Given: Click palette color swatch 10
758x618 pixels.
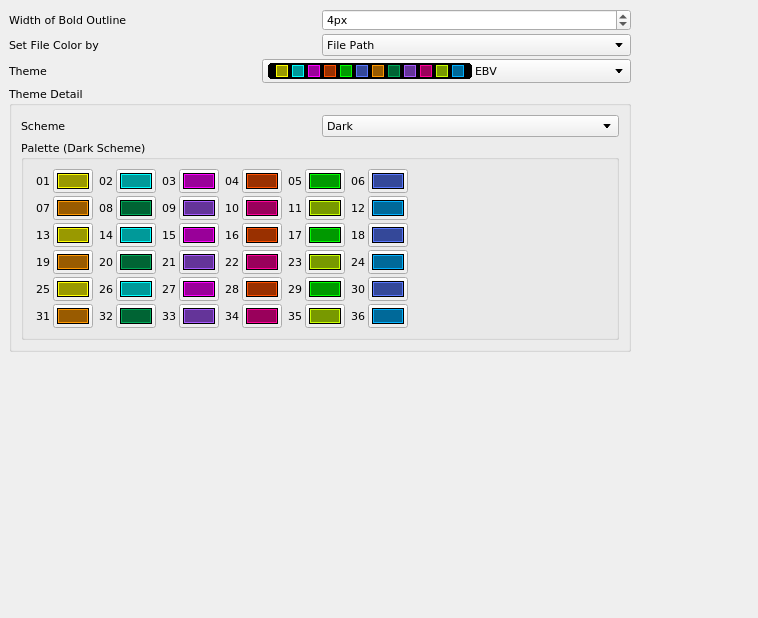Looking at the screenshot, I should [262, 208].
